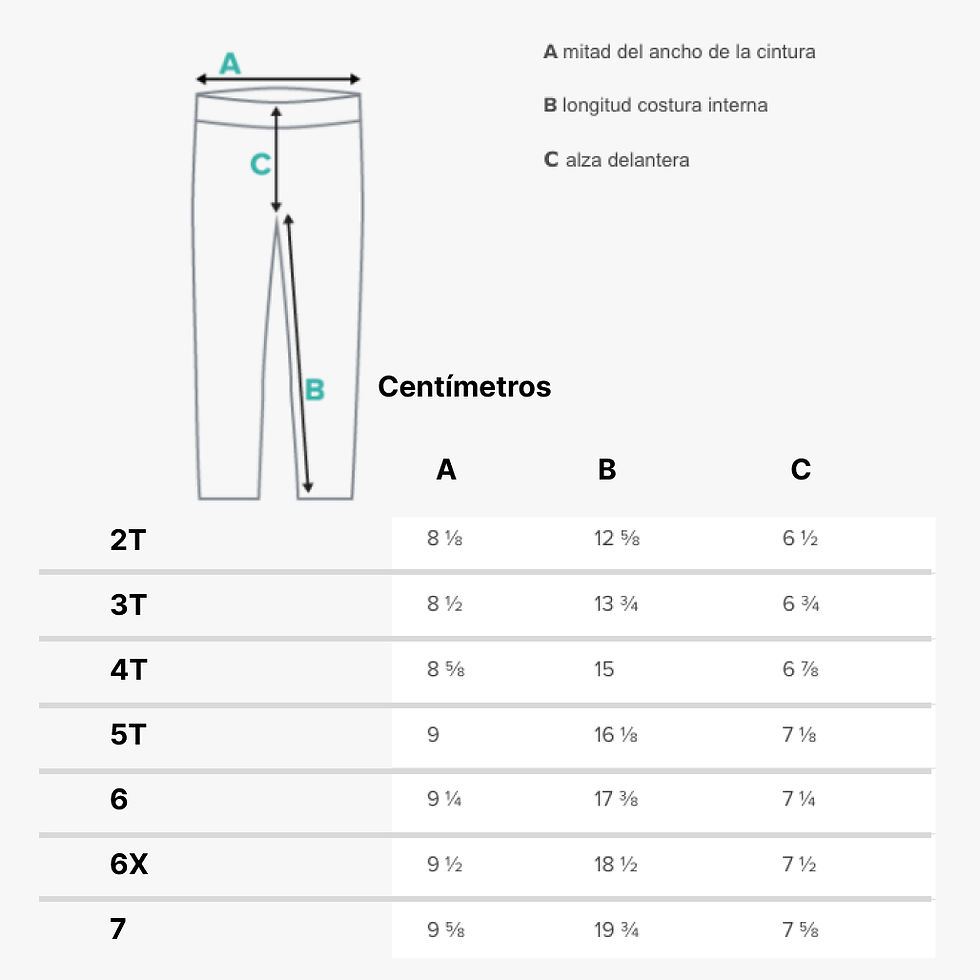
Task: Click the 16 ⅛ inseam value for 5T
Action: (x=616, y=734)
